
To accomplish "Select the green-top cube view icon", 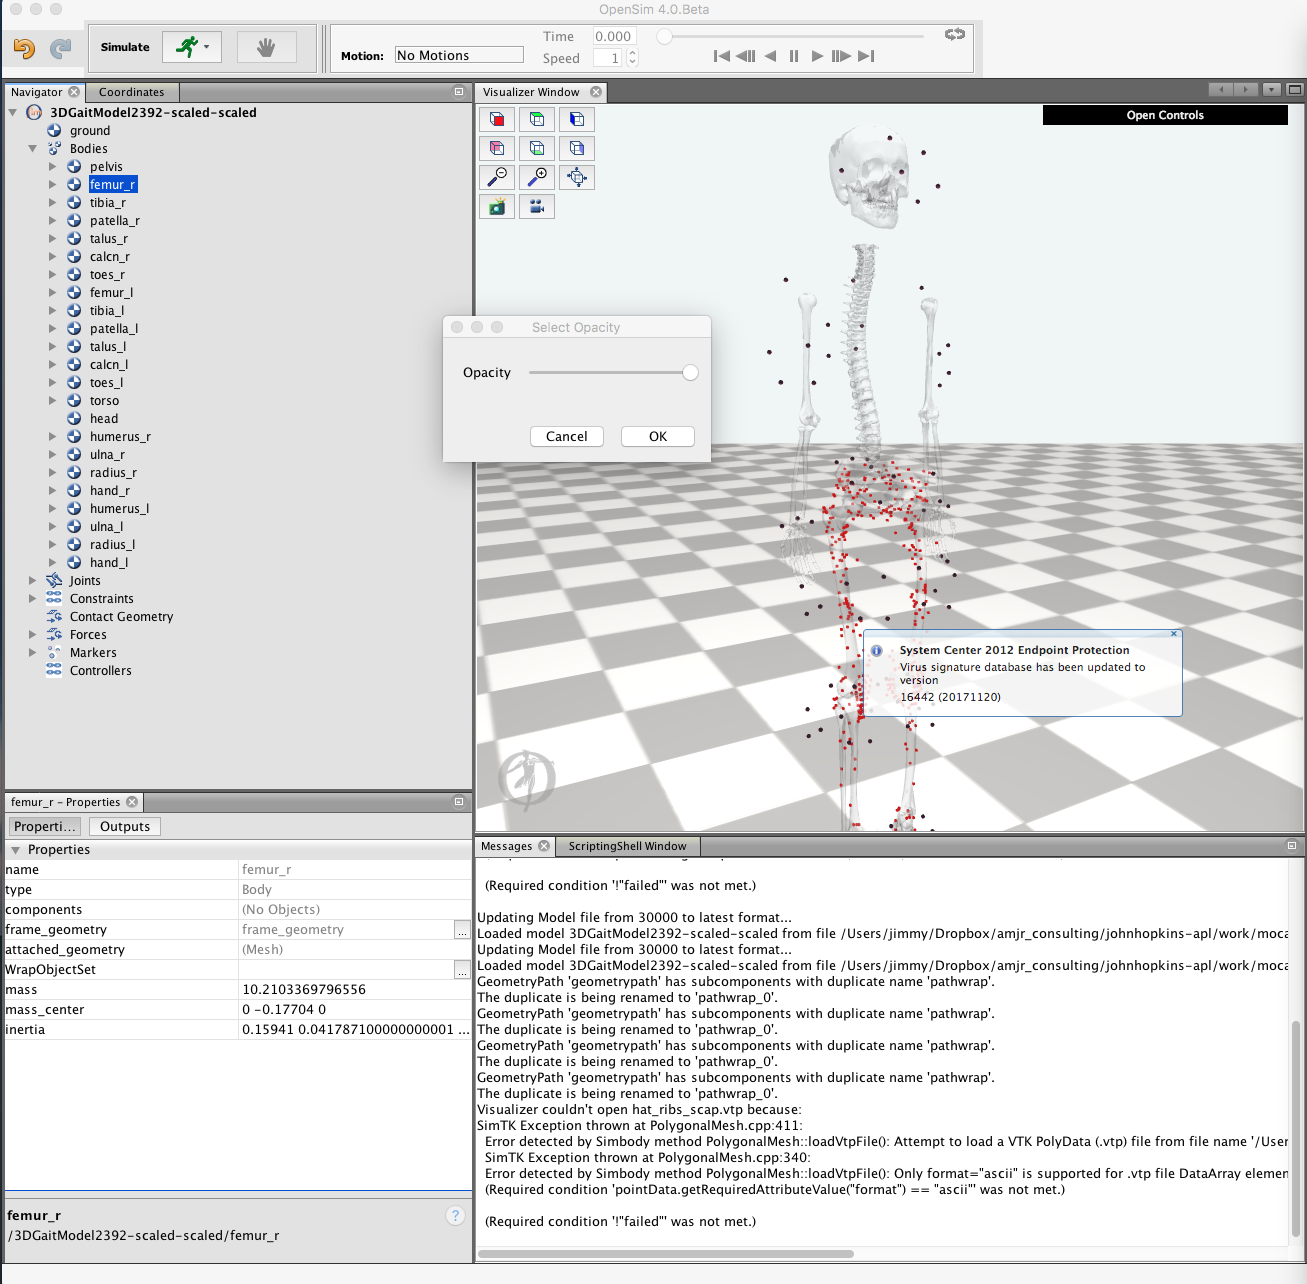I will (x=537, y=119).
